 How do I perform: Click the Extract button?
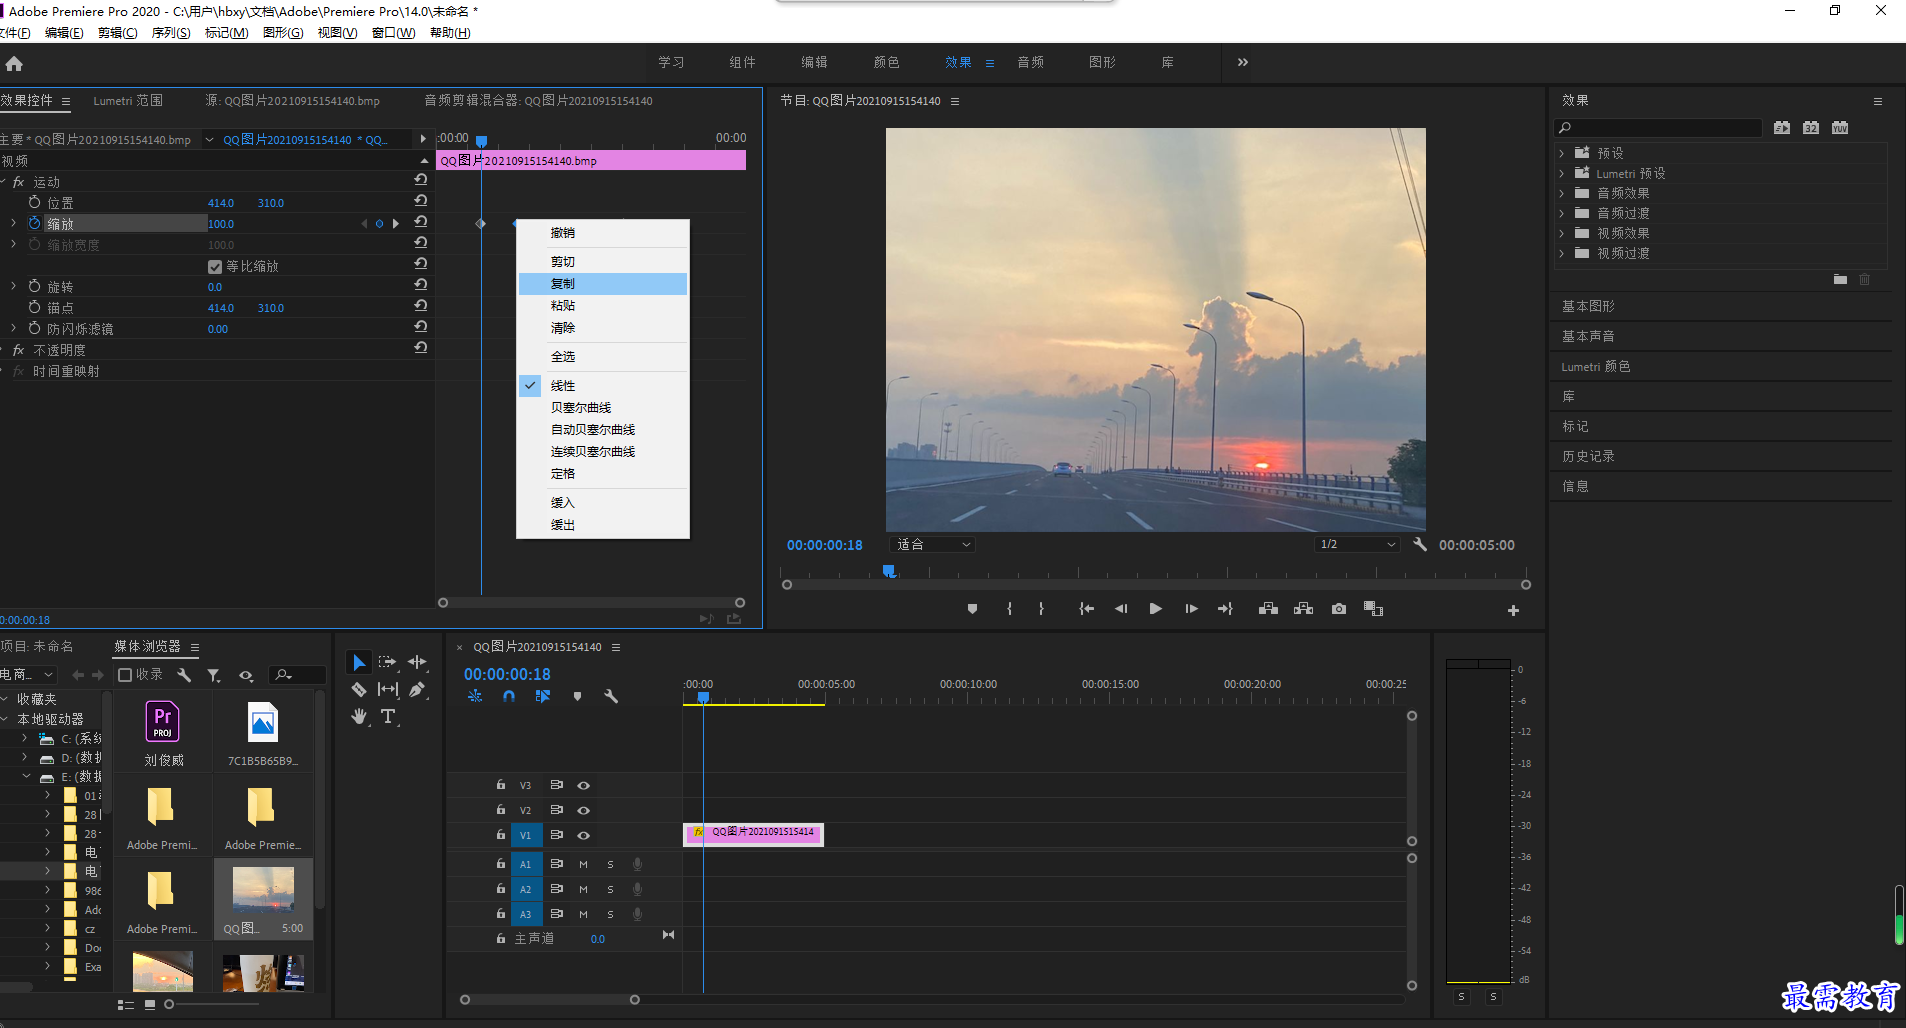(1303, 609)
